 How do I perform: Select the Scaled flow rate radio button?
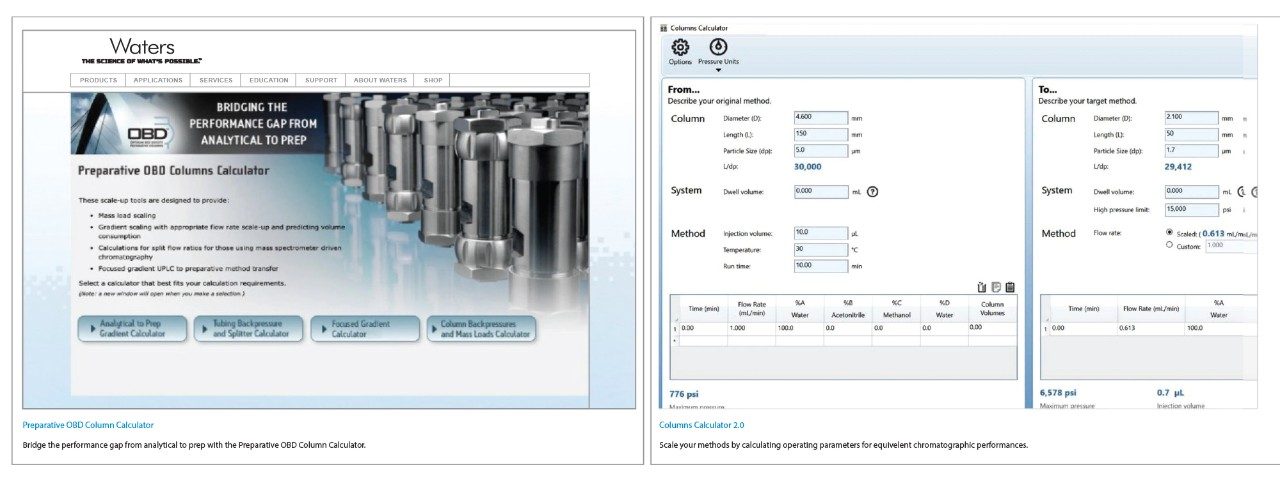(1170, 233)
